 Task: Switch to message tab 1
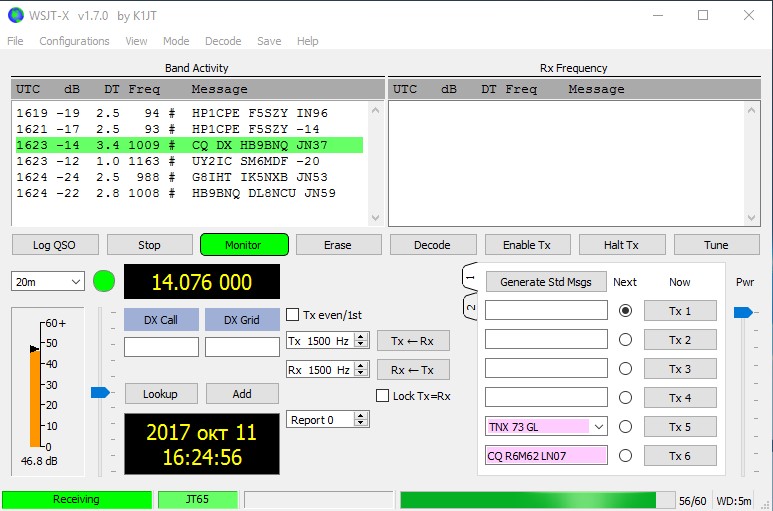pyautogui.click(x=470, y=277)
